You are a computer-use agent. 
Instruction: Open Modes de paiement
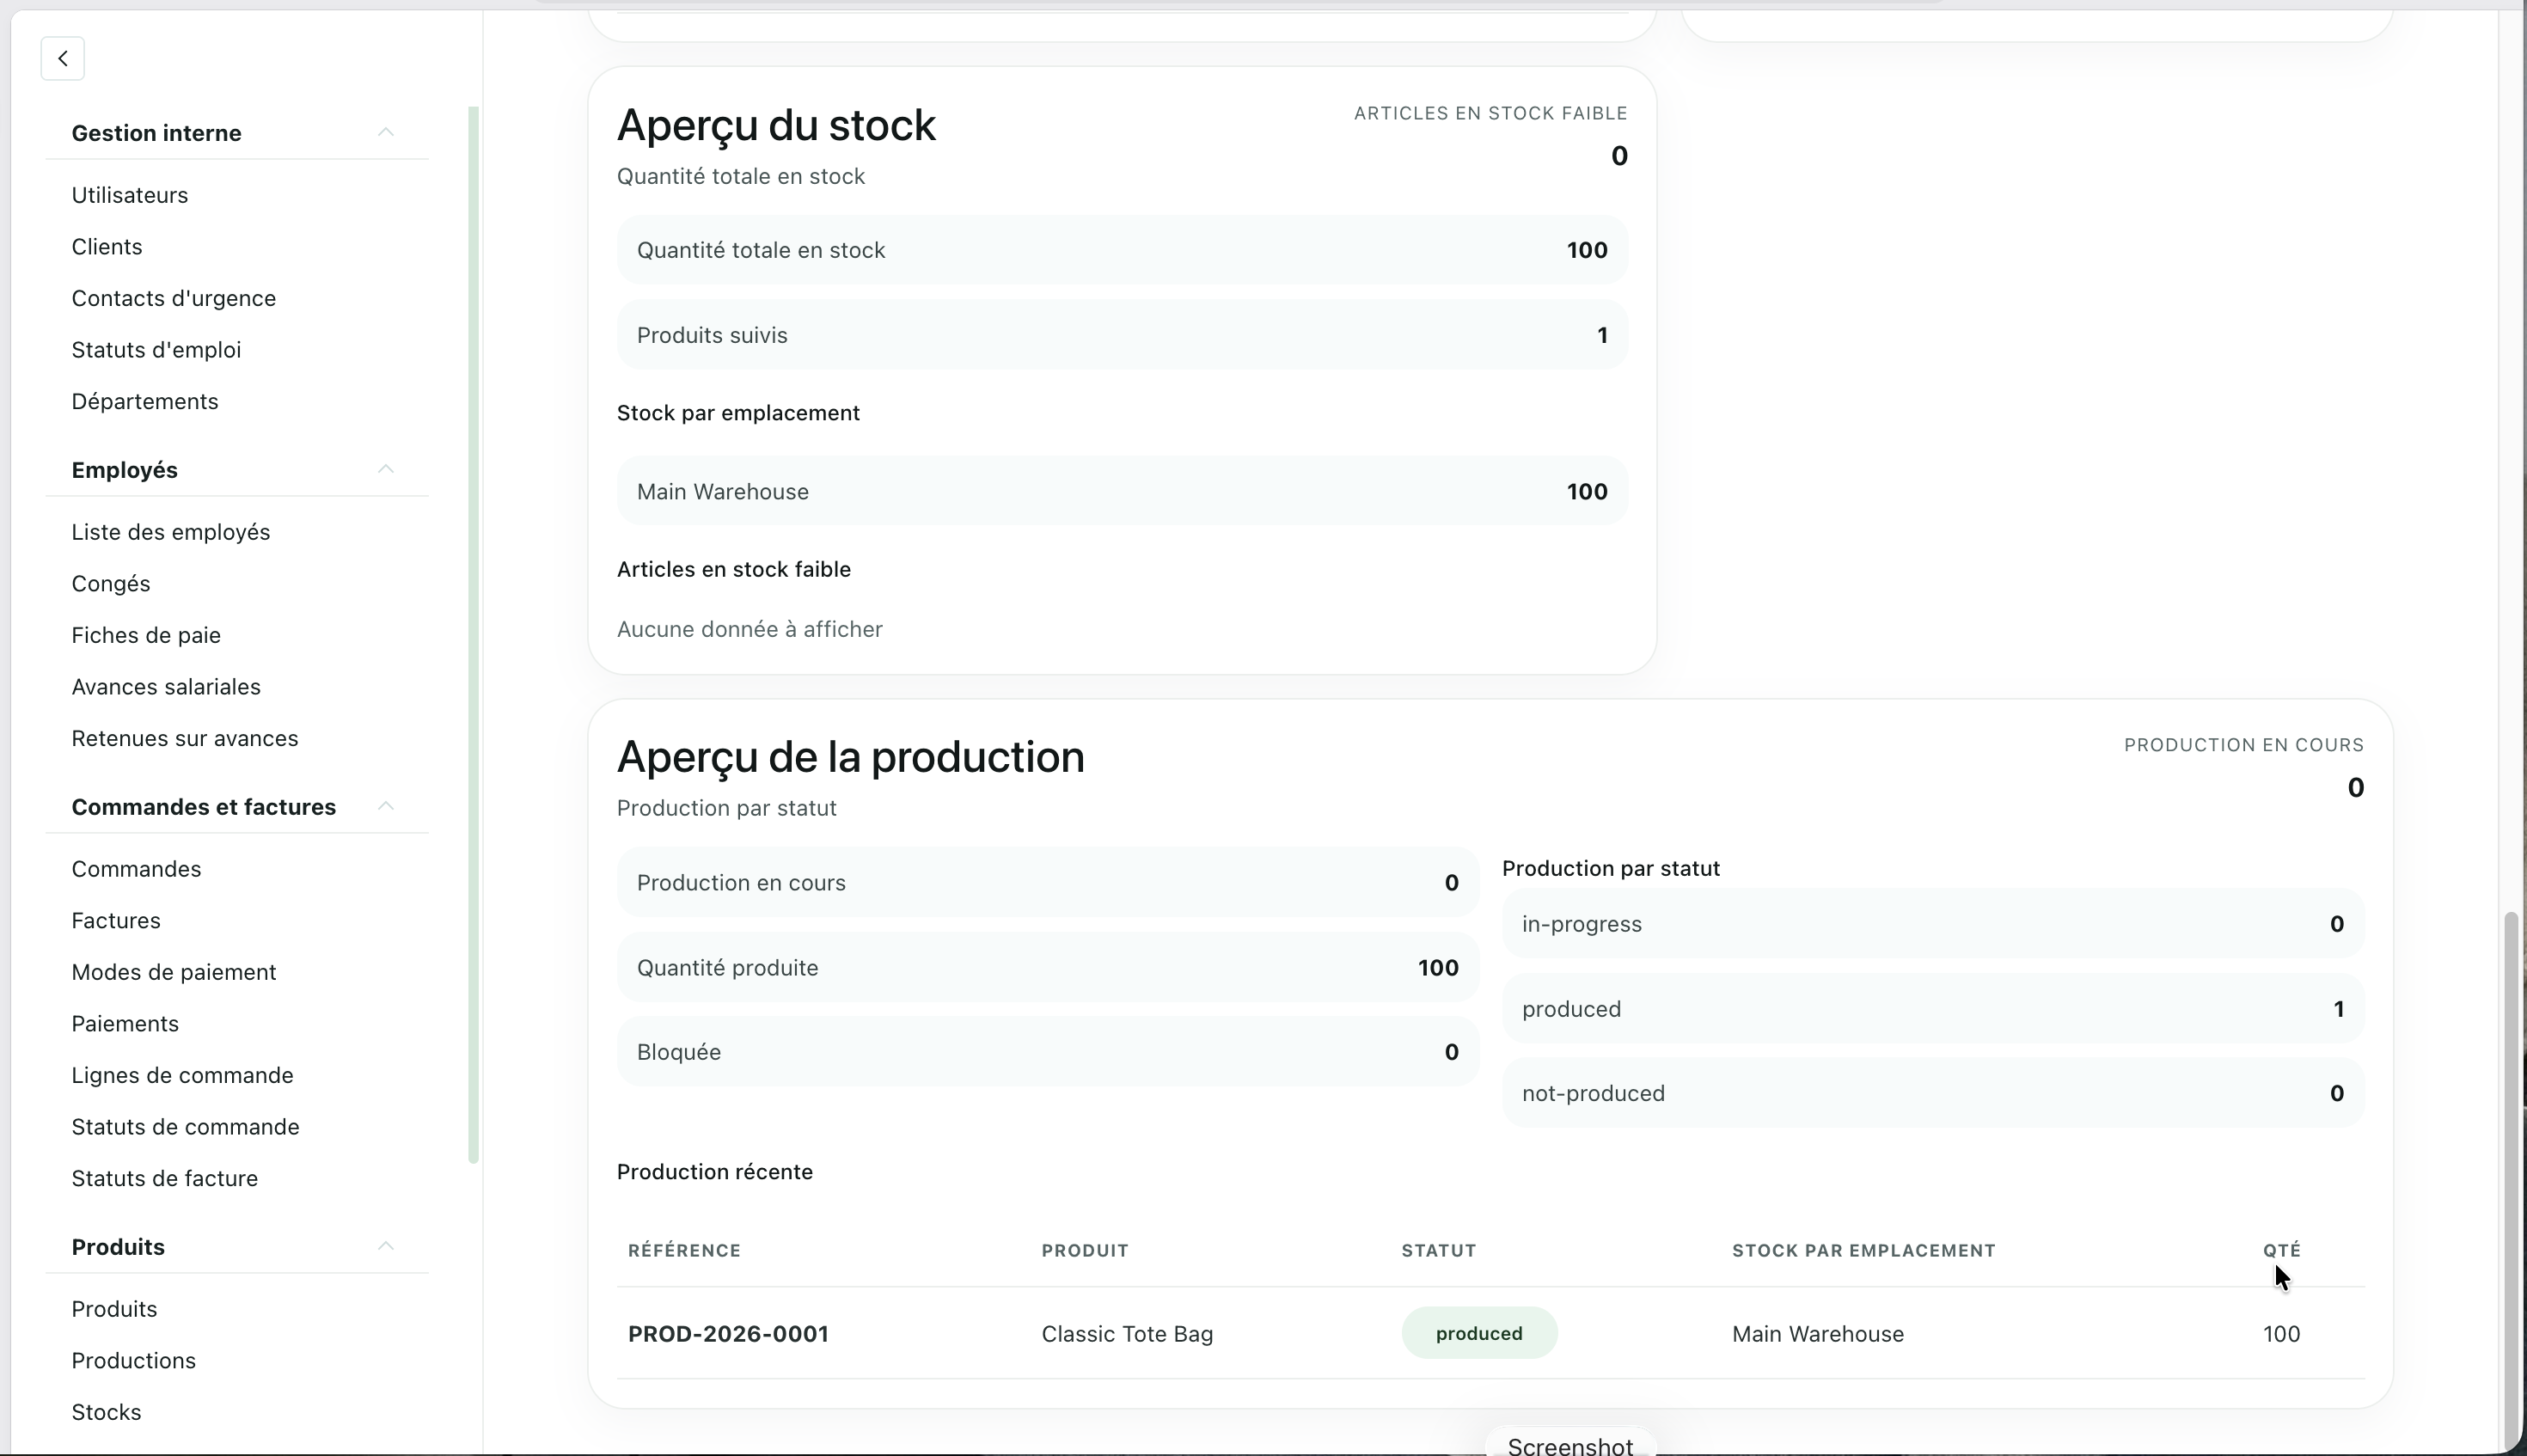(x=174, y=972)
